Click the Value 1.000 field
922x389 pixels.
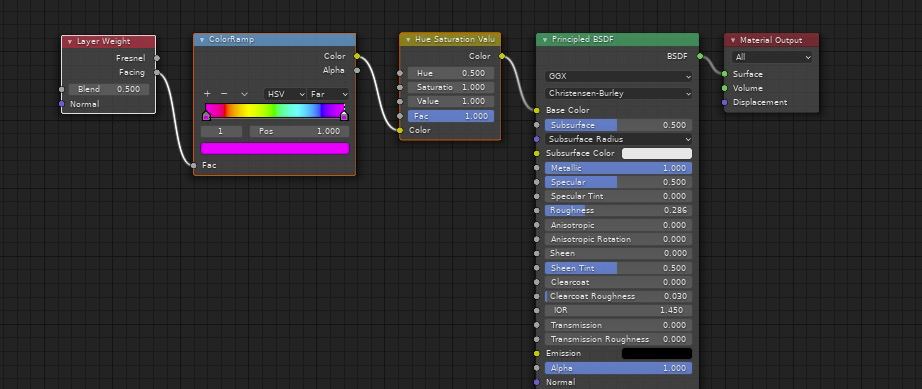click(451, 101)
